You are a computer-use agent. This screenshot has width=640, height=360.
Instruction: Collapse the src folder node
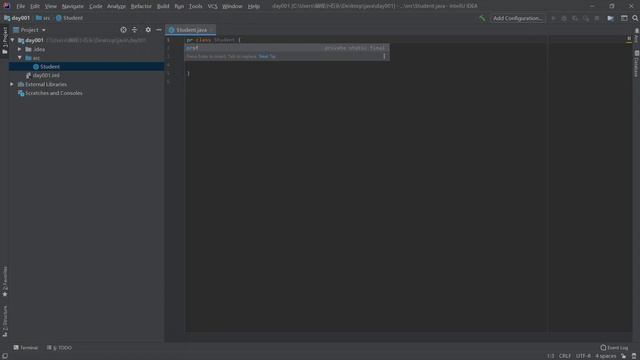[20, 58]
